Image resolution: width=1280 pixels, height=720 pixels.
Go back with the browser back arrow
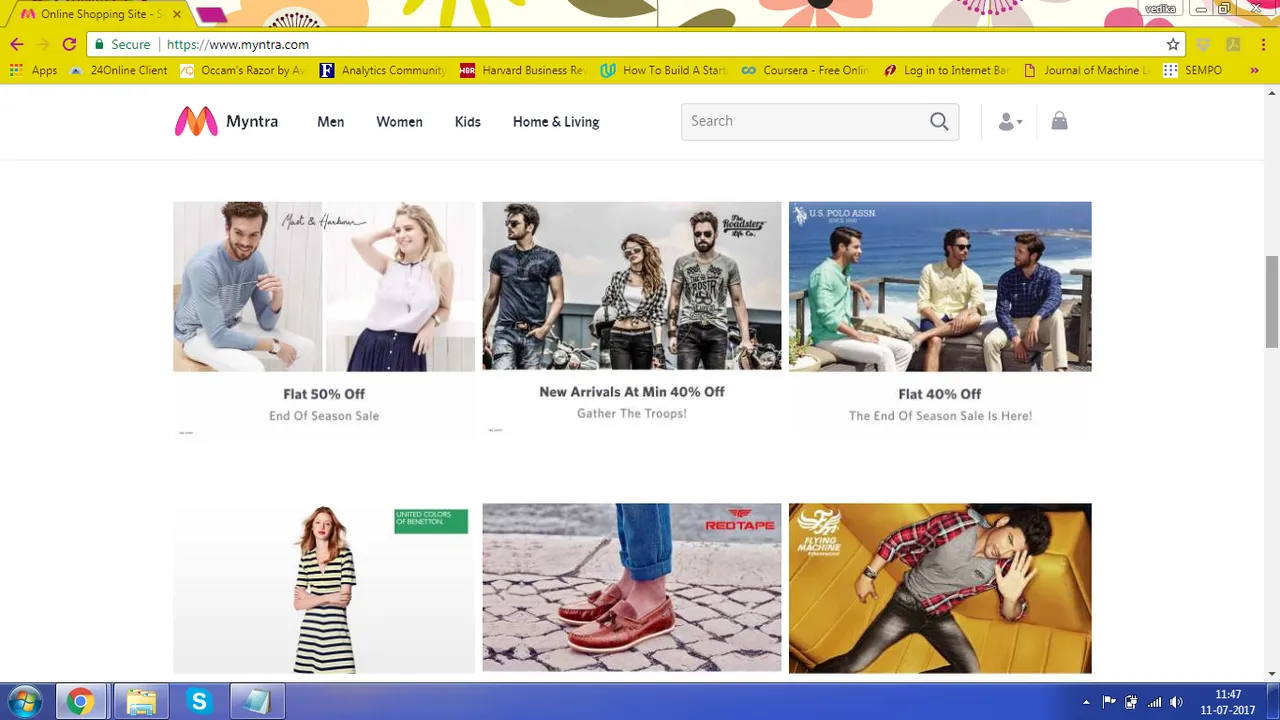(x=16, y=44)
